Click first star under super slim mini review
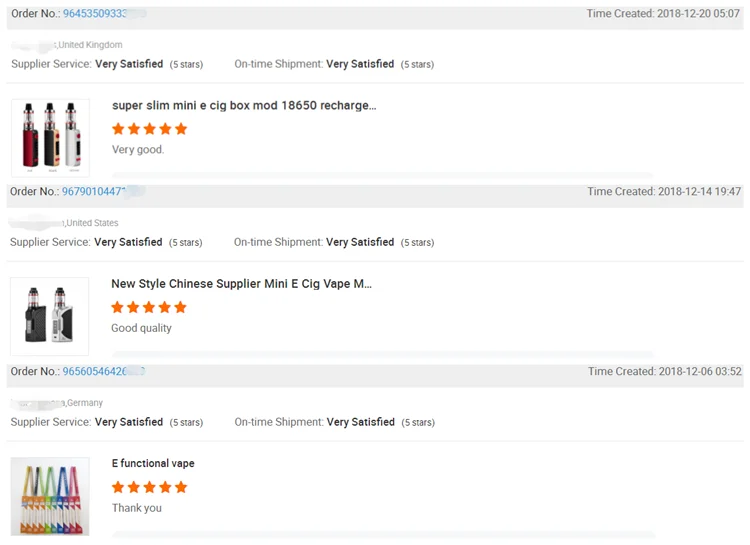Screen dimensions: 750x545 pyautogui.click(x=118, y=129)
